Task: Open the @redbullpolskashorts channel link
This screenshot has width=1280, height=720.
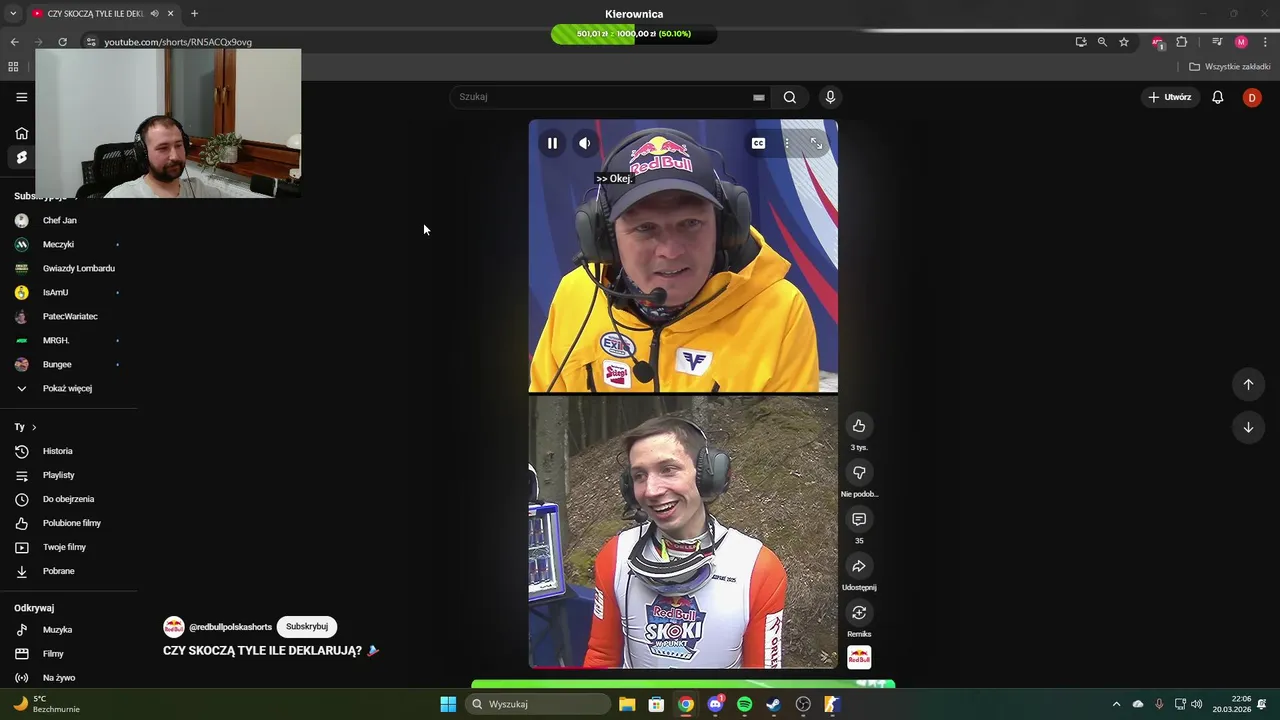Action: (x=230, y=627)
